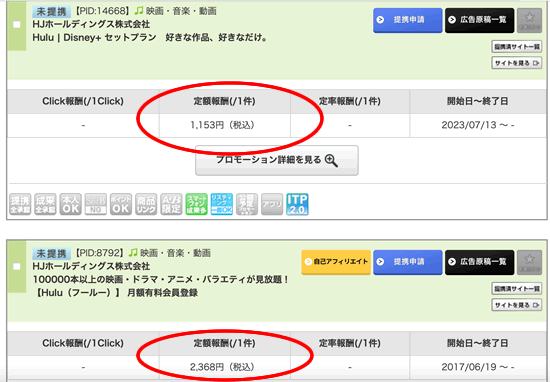This screenshot has width=550, height=382.
Task: Click 【Hulu（フールー）】月額有料会員登録 text
Action: tap(115, 293)
